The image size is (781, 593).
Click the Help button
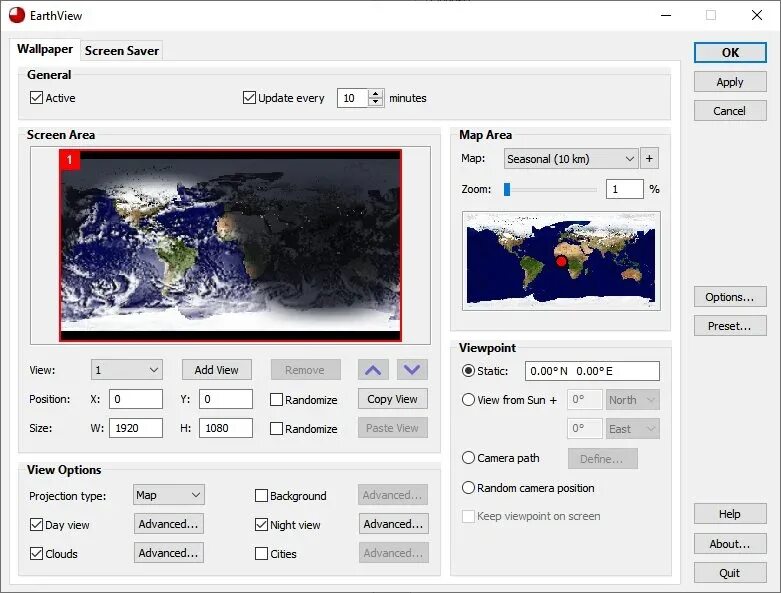tap(730, 514)
